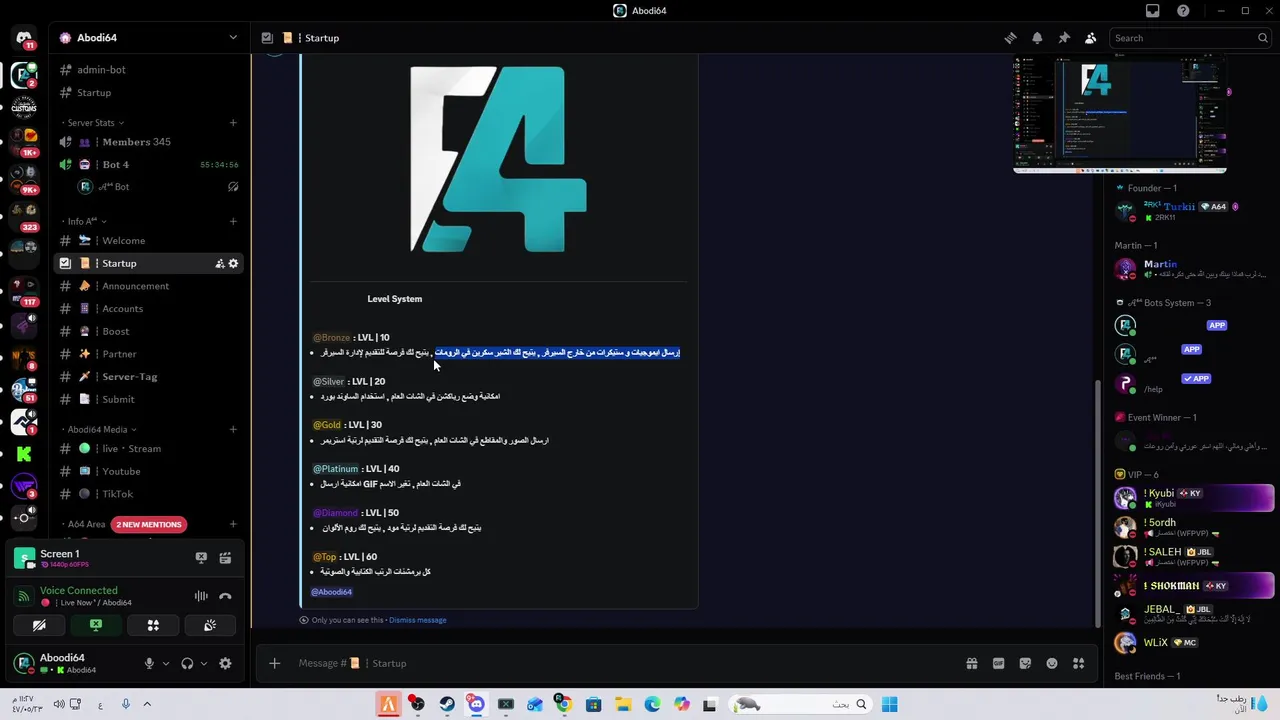Open Discord direct messages home icon
Image resolution: width=1280 pixels, height=720 pixels.
click(24, 38)
